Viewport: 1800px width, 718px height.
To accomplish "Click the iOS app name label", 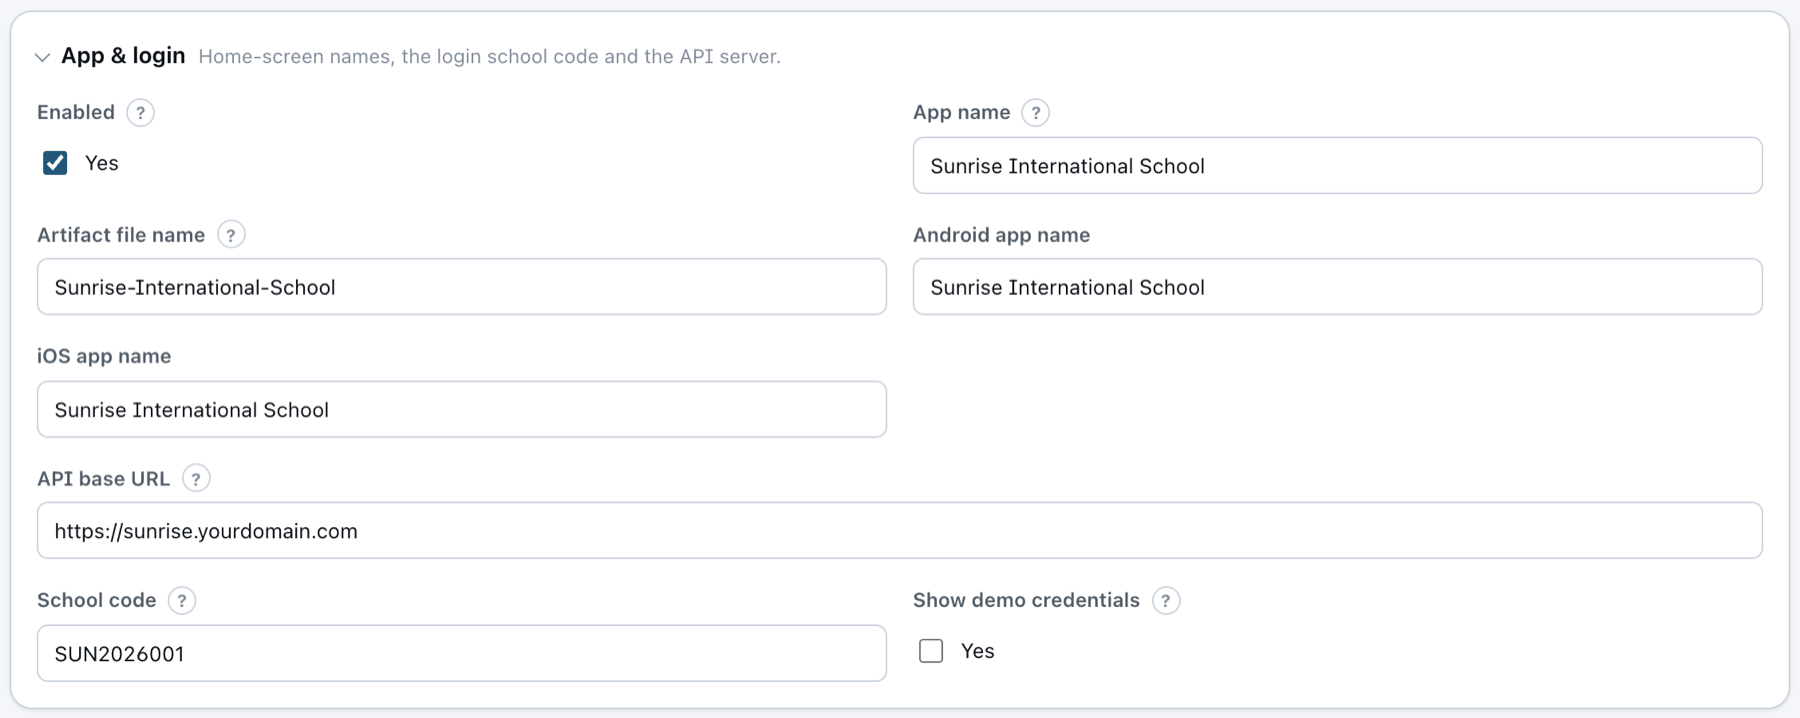I will pos(104,356).
